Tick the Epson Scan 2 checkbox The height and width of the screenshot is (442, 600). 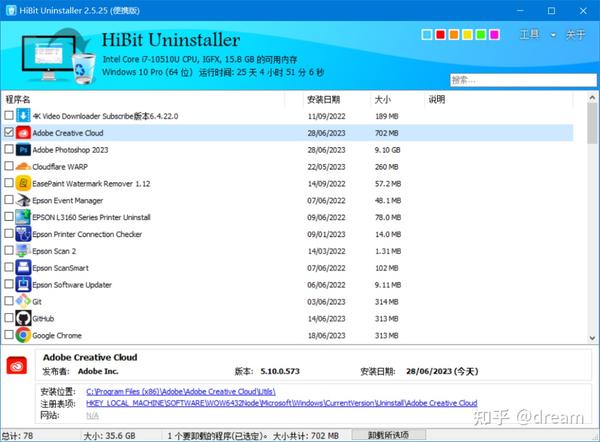pyautogui.click(x=9, y=250)
